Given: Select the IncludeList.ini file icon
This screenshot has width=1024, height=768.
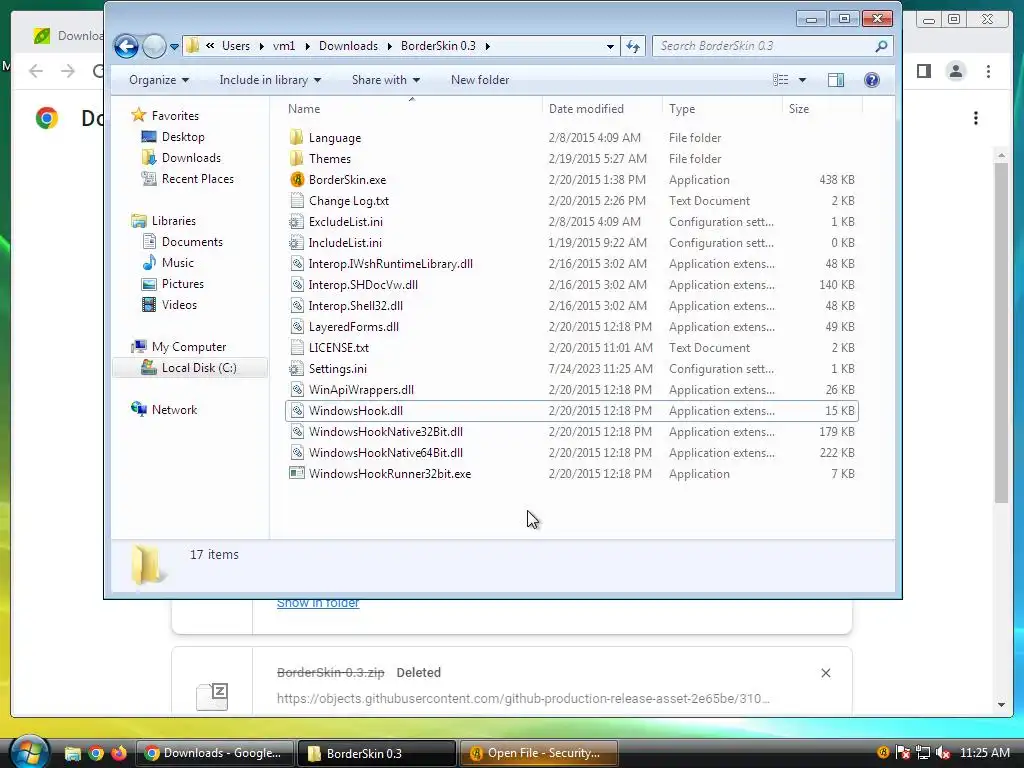Looking at the screenshot, I should pos(296,242).
